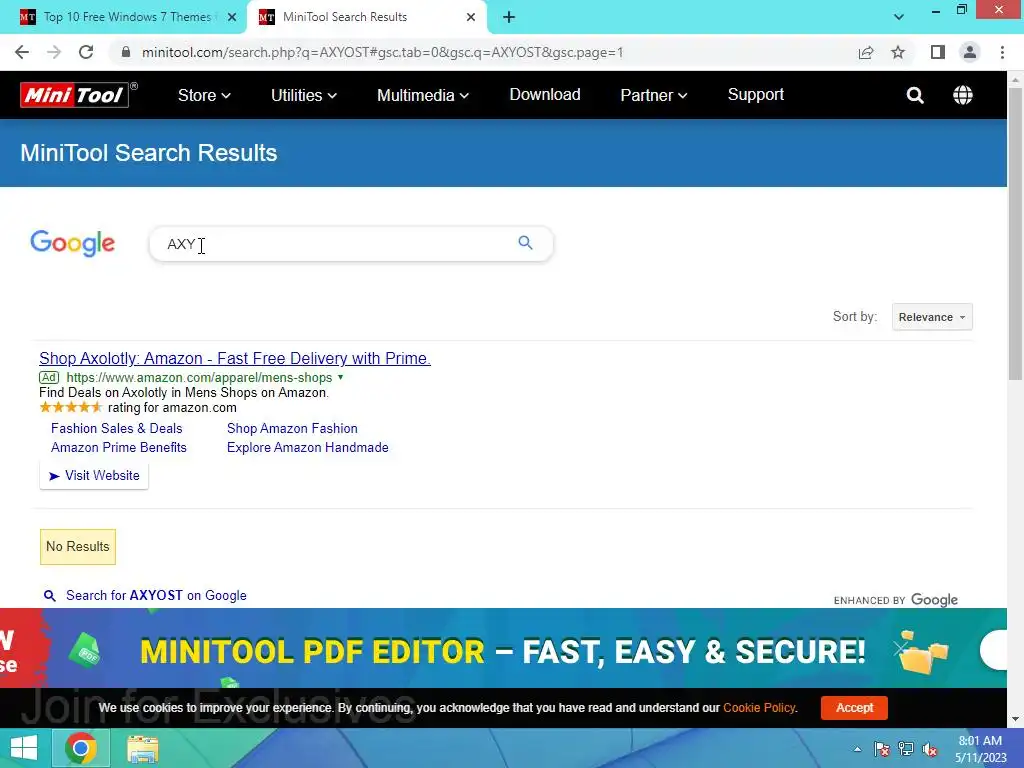Click the MiniTool PDF Editor banner
The image size is (1024, 768).
coord(503,650)
